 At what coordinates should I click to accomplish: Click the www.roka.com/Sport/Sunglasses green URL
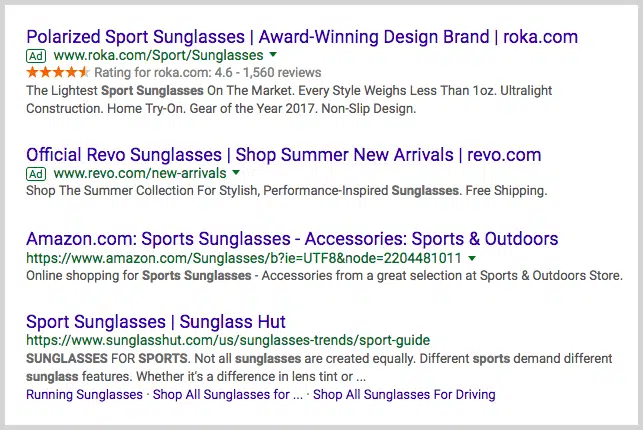158,56
